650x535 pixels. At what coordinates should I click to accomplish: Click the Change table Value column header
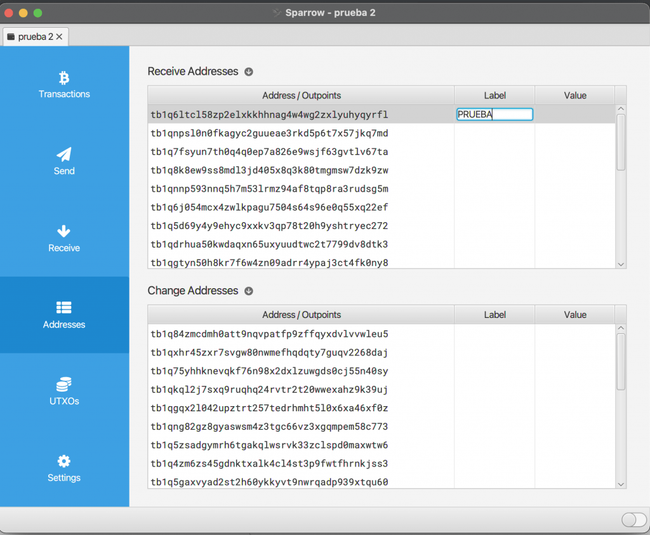pos(575,315)
